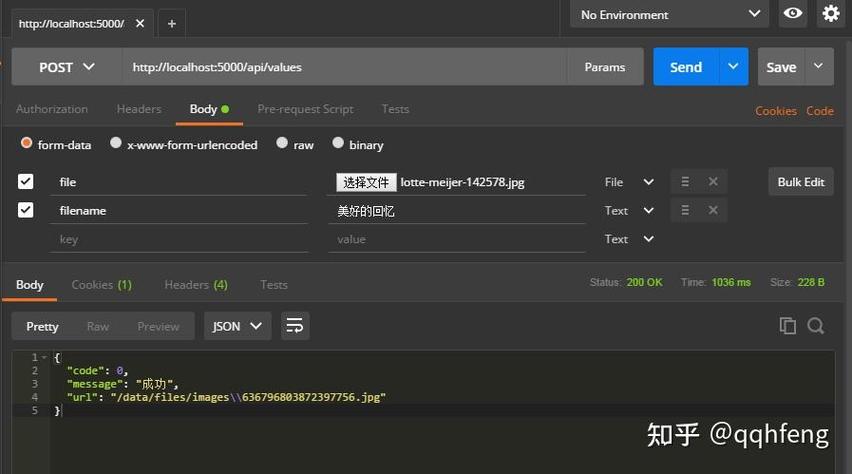Edit the 'file' key field

[x=179, y=182]
